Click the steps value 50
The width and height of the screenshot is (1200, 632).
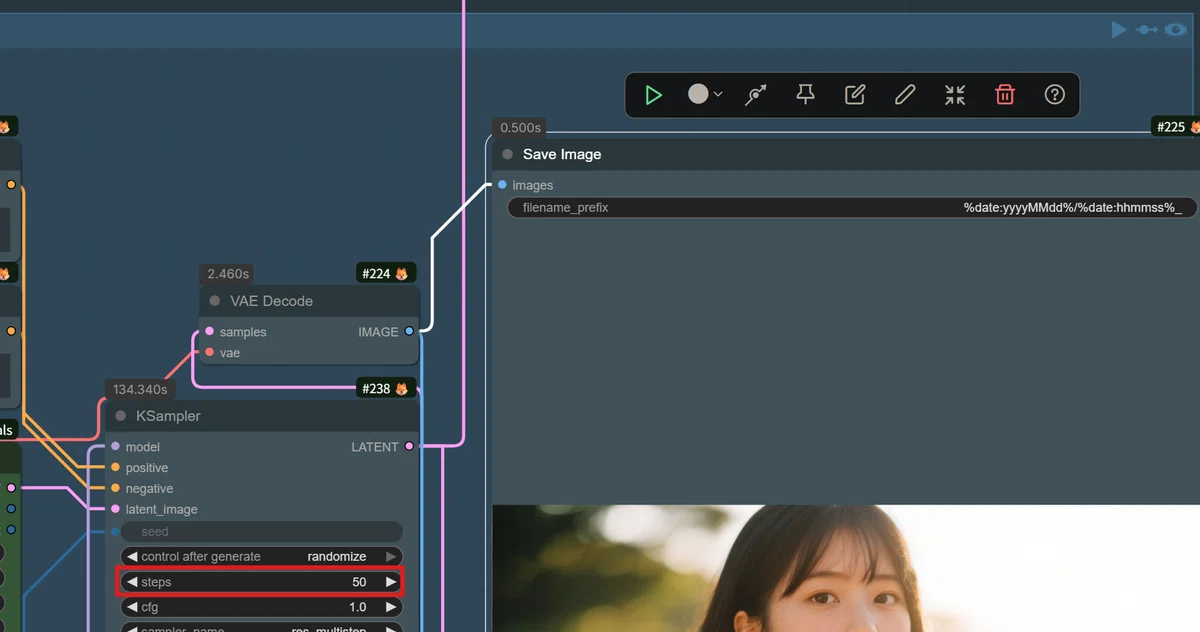click(x=359, y=582)
